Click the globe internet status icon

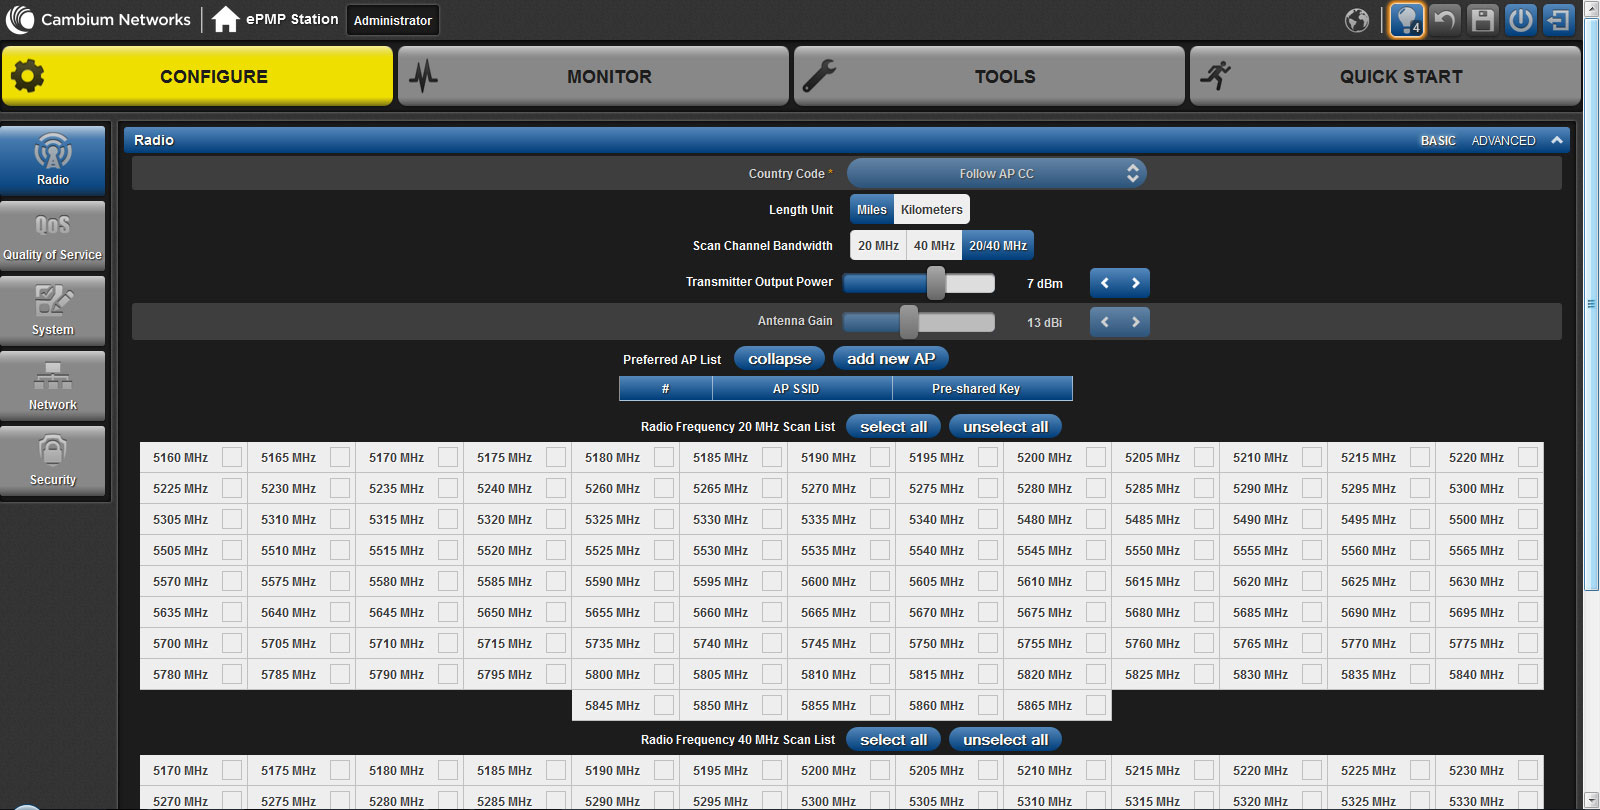coord(1357,20)
